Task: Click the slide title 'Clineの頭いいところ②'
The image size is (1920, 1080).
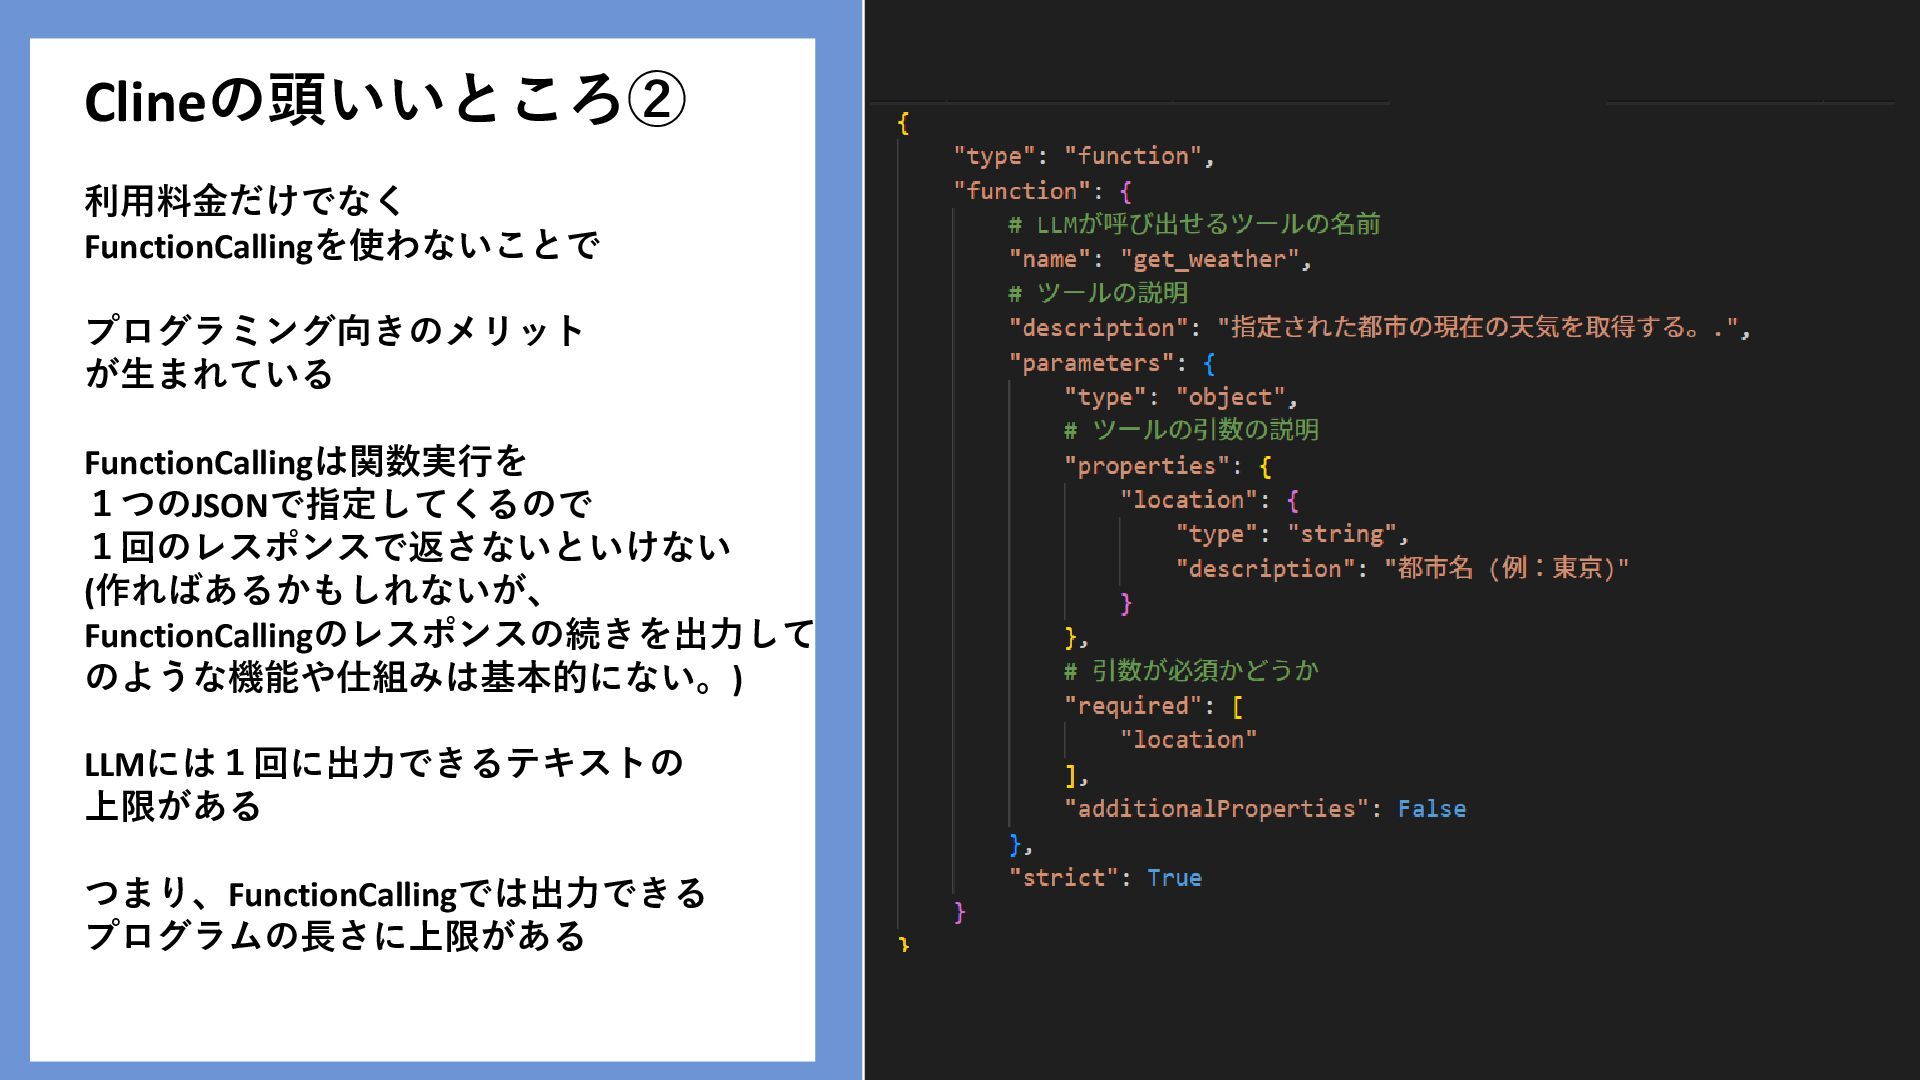Action: (385, 101)
